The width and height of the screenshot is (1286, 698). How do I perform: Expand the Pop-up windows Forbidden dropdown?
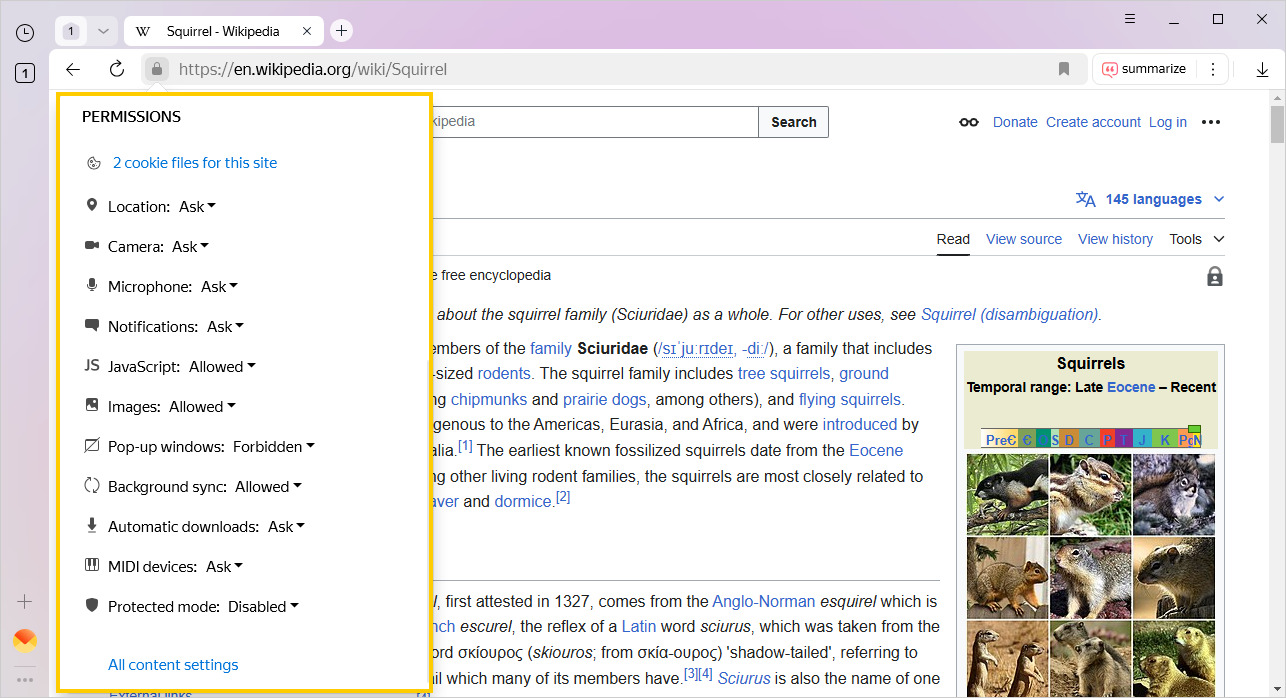coord(274,446)
